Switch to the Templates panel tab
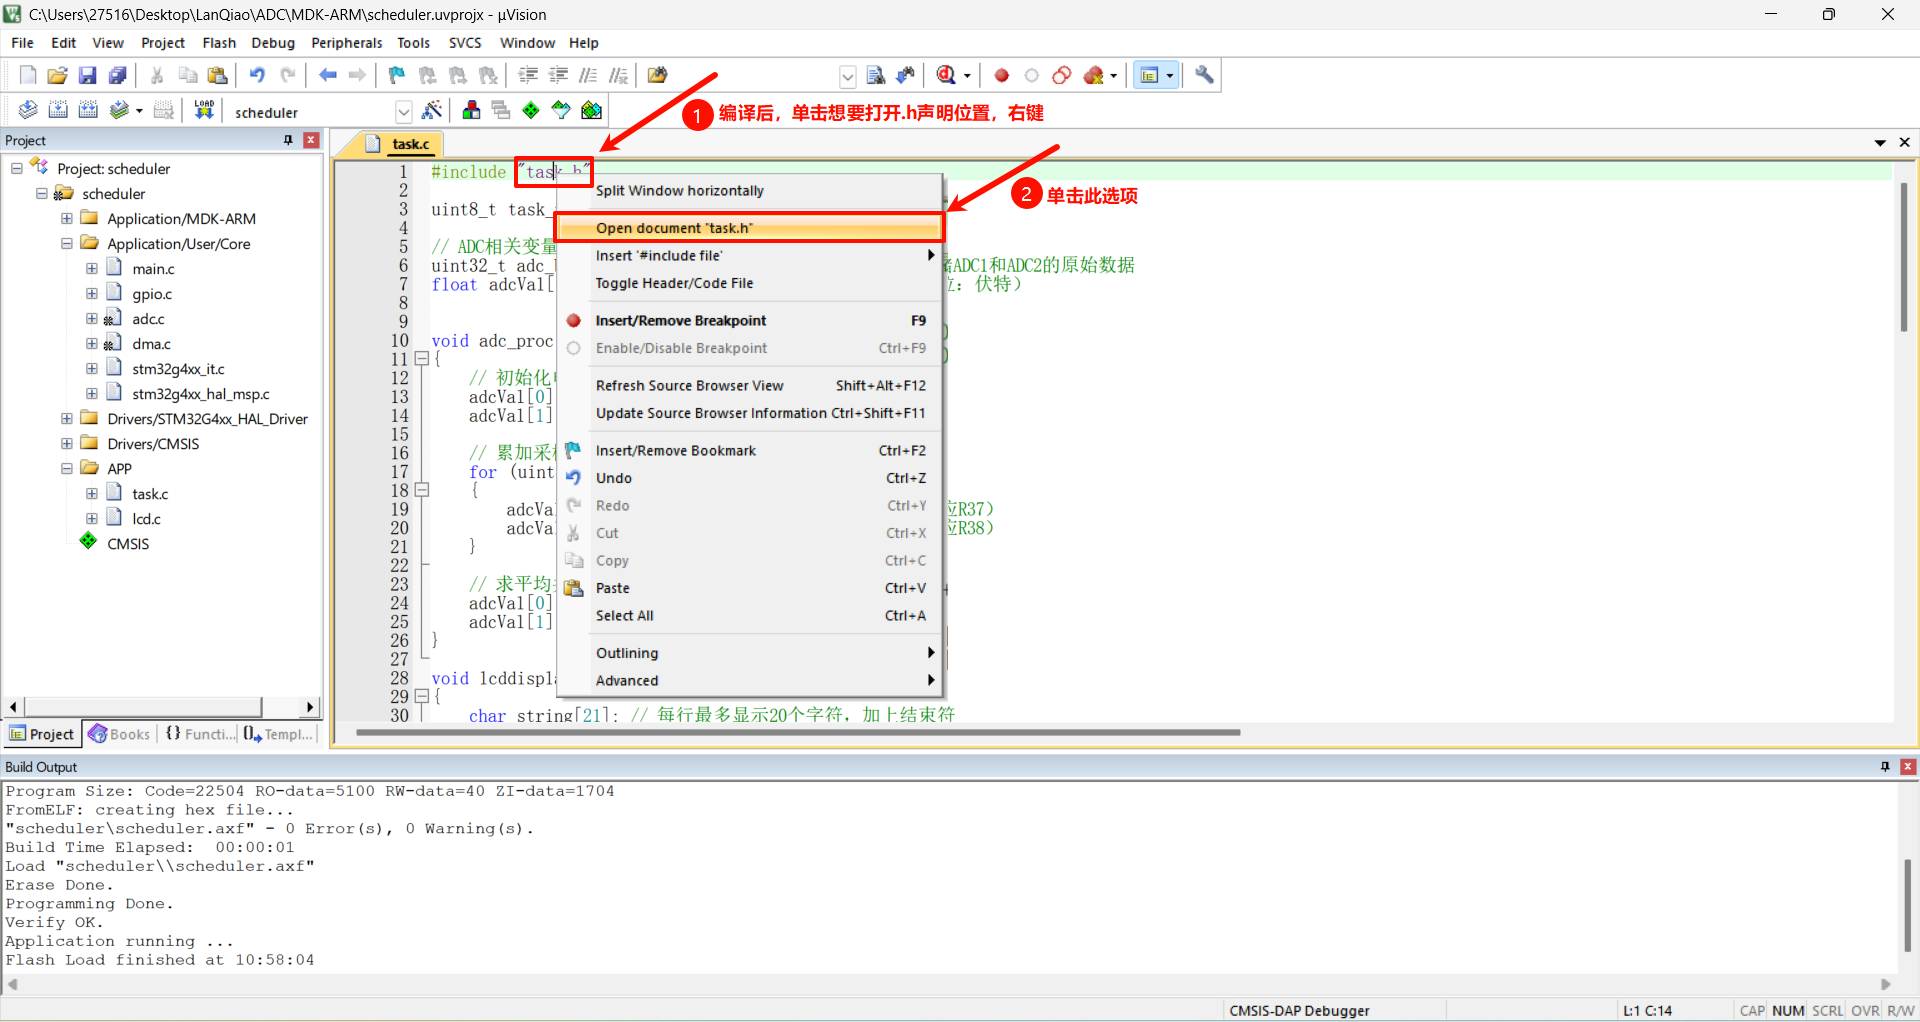Screen dimensions: 1920x1022 [x=278, y=734]
